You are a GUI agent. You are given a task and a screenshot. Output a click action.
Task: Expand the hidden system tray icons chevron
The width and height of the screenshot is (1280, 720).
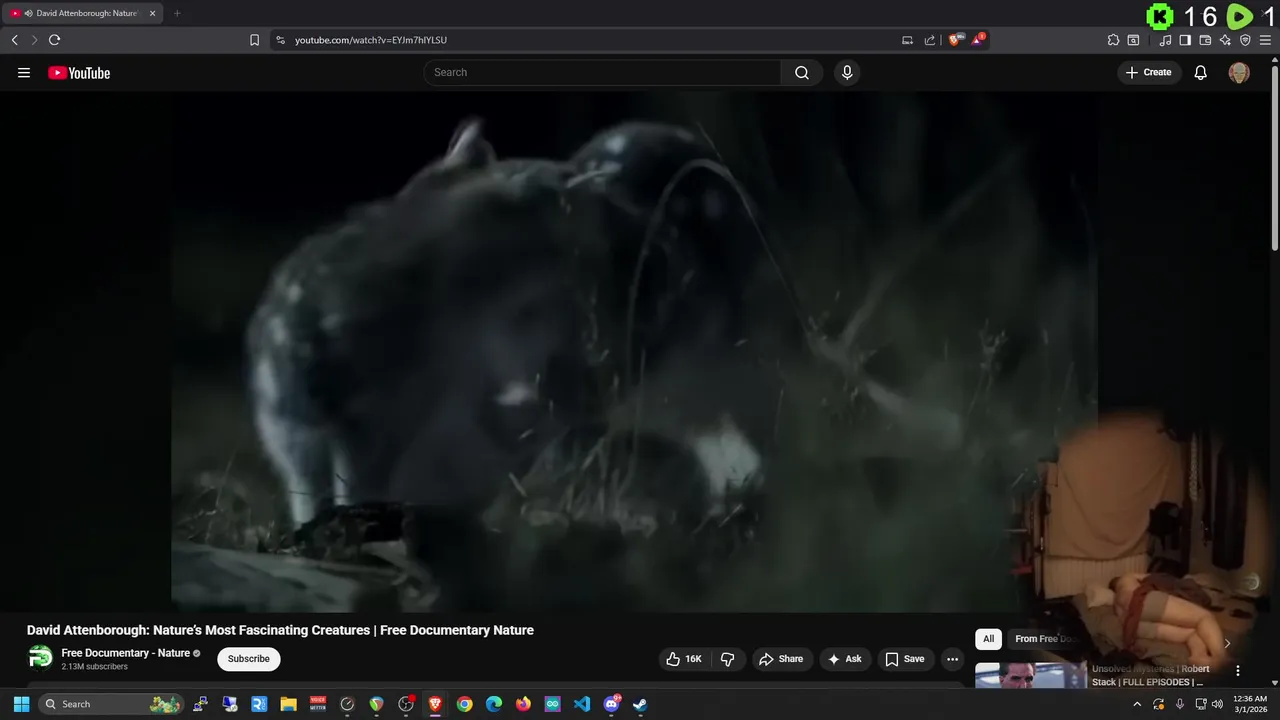point(1136,704)
